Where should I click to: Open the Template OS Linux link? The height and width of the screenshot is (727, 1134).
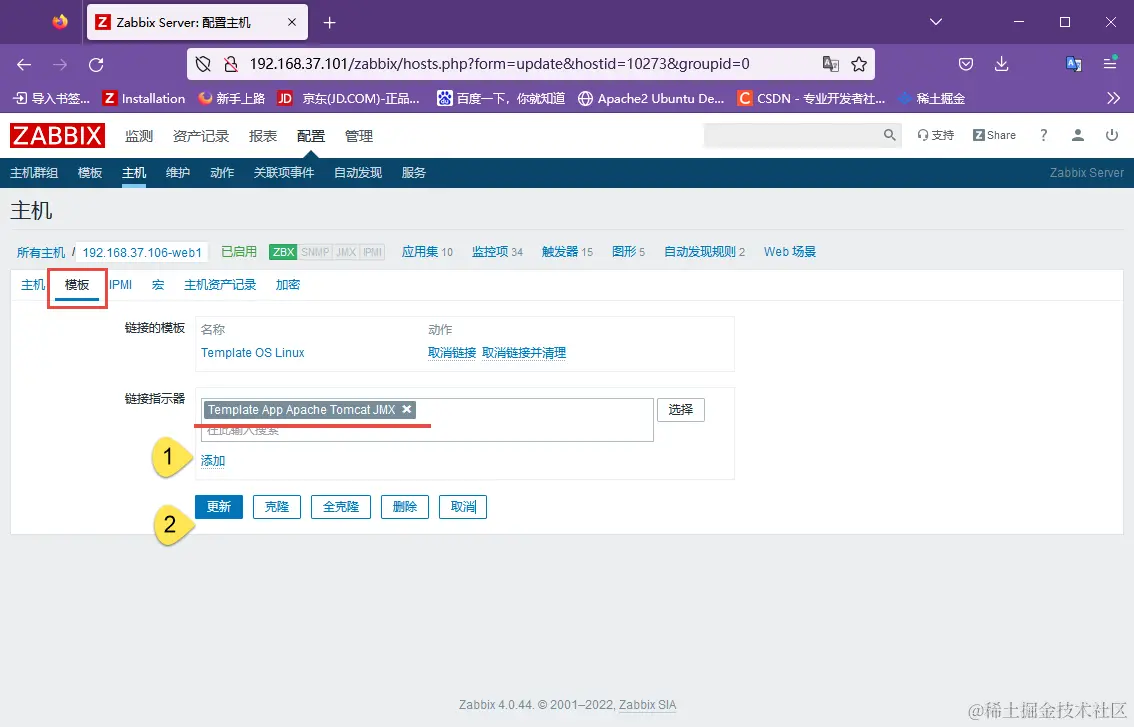tap(252, 352)
